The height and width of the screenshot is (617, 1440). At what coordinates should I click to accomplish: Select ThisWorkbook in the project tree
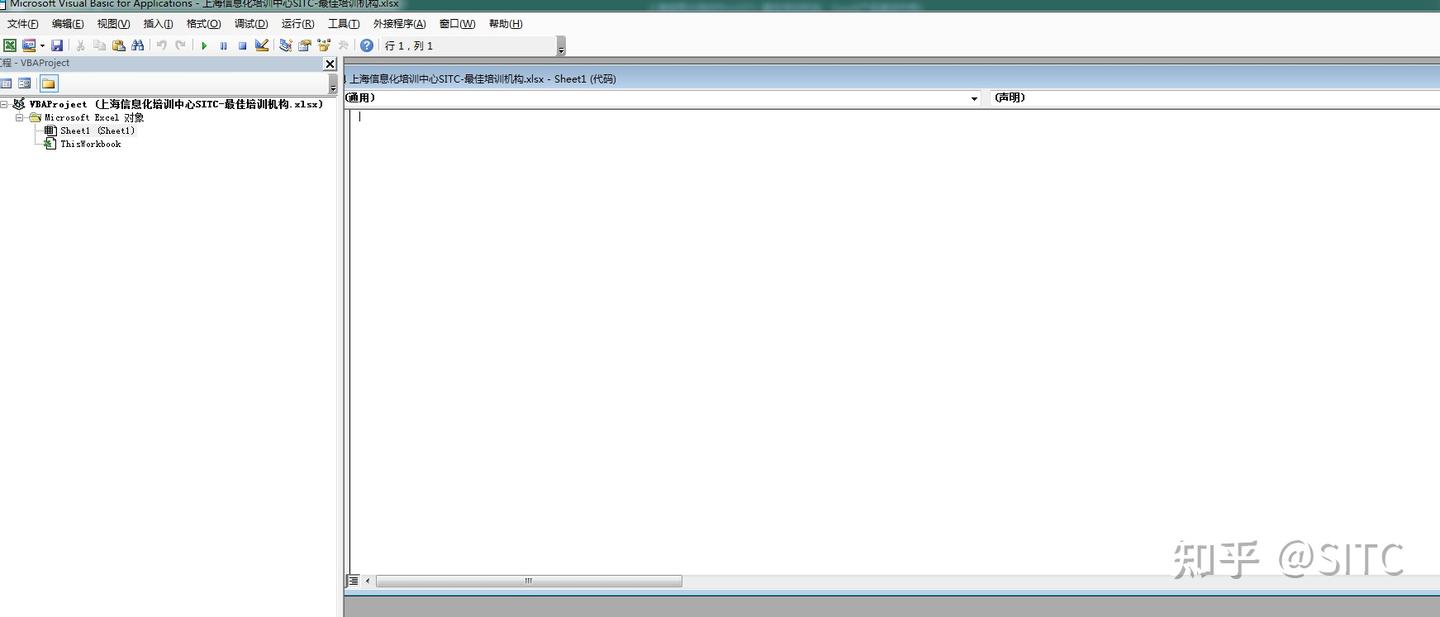tap(89, 143)
